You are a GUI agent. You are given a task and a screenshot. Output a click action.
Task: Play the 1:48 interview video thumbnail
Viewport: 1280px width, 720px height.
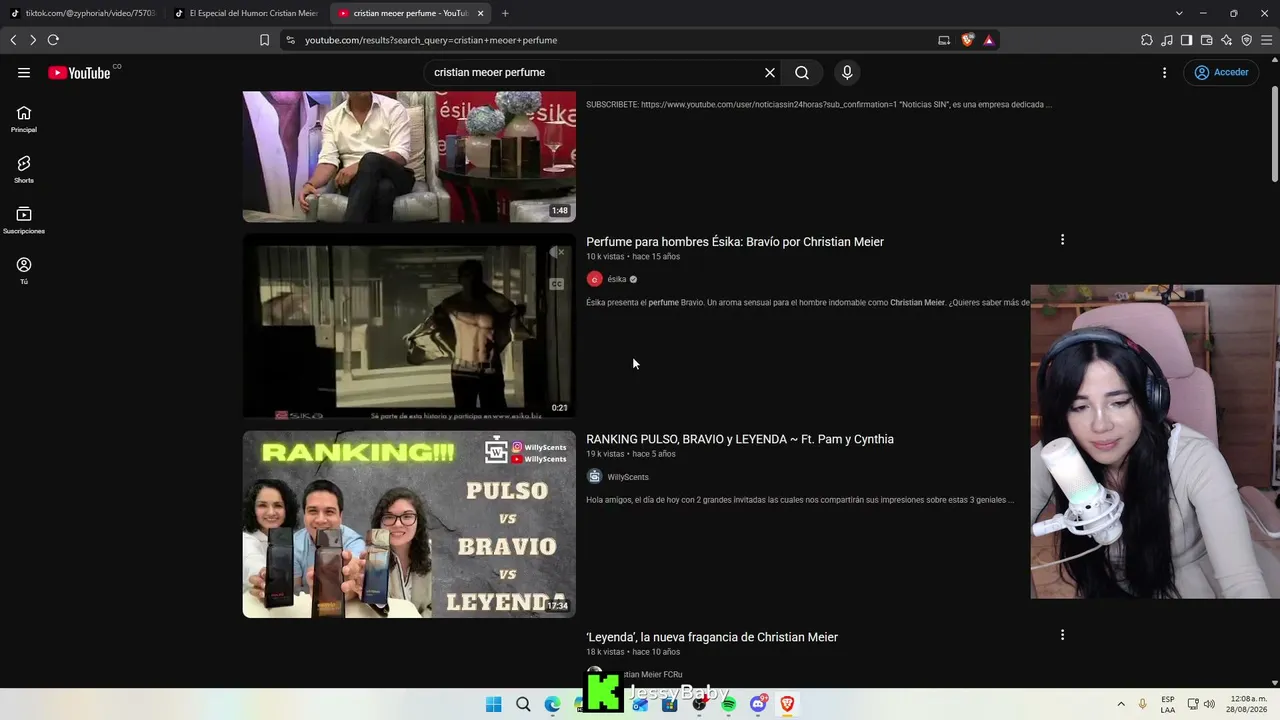pyautogui.click(x=409, y=157)
